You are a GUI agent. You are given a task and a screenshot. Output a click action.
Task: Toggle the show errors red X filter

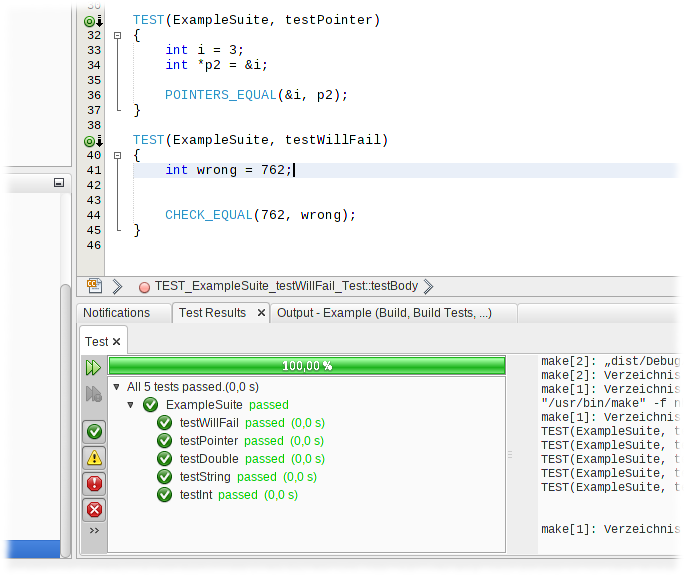point(94,509)
